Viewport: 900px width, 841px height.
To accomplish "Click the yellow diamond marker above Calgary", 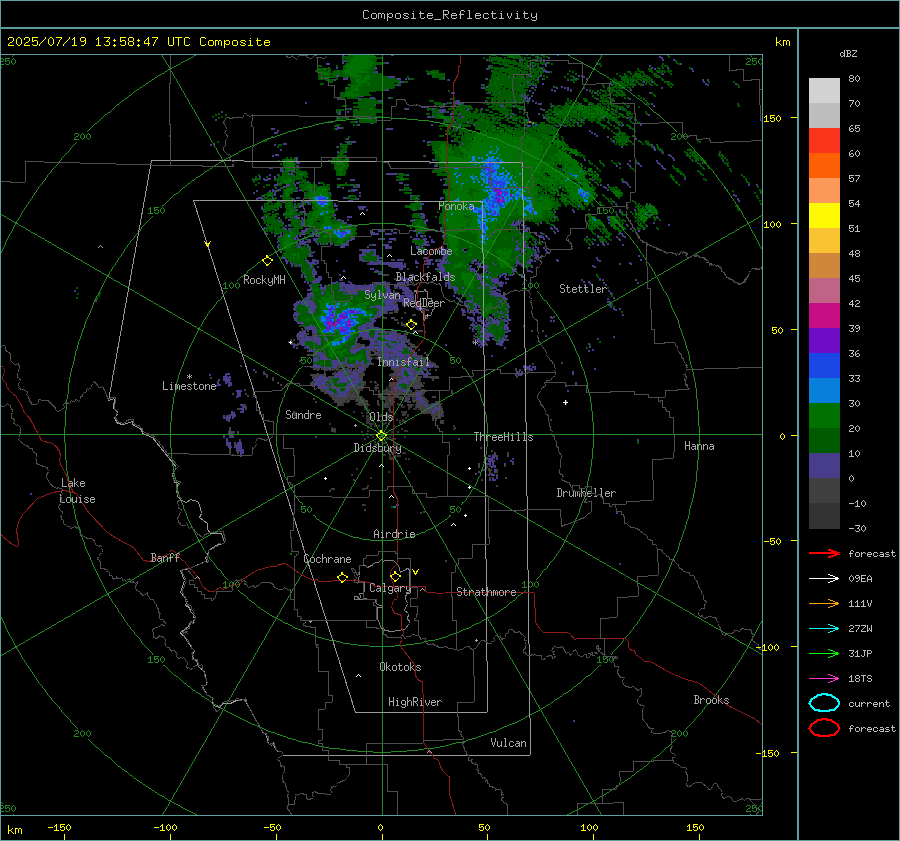I will point(395,576).
